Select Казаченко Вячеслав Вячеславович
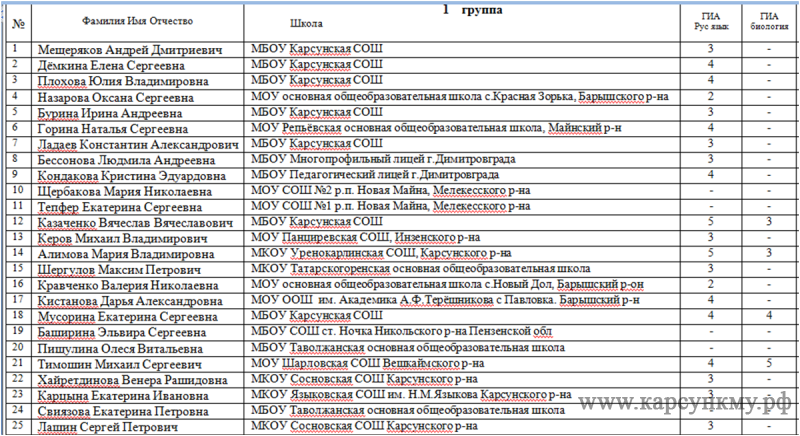The height and width of the screenshot is (436, 800). point(135,223)
